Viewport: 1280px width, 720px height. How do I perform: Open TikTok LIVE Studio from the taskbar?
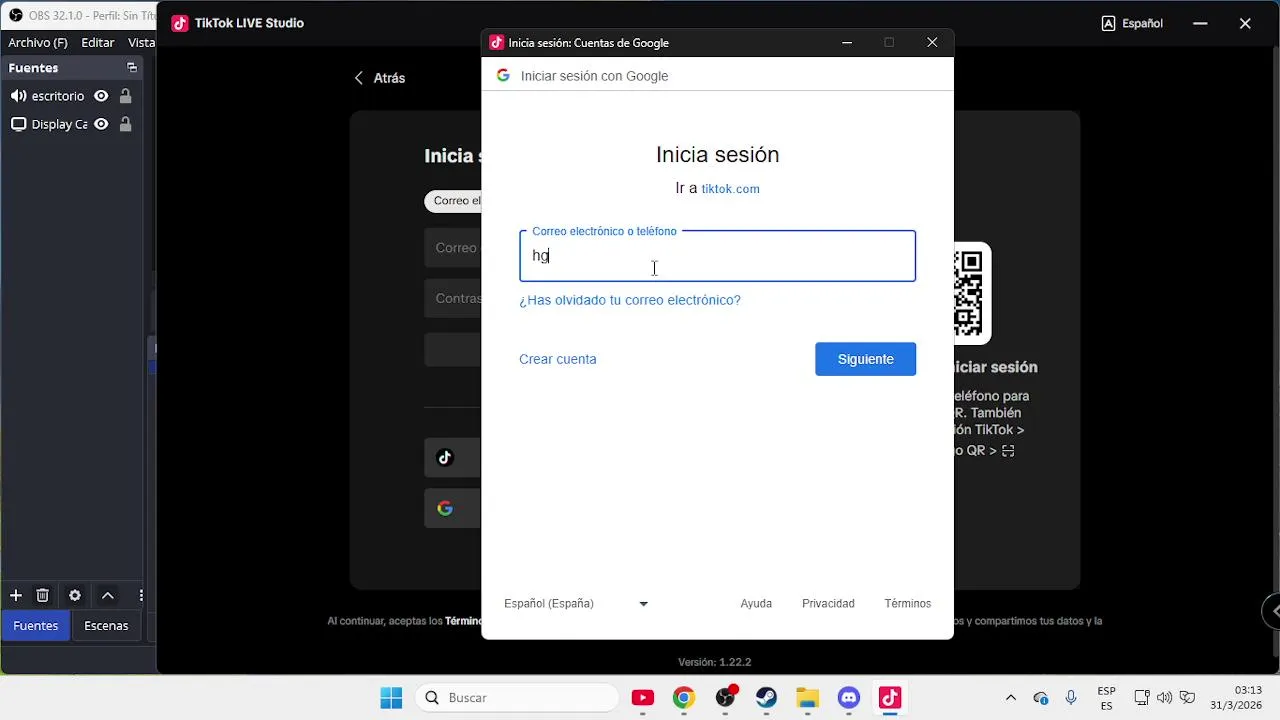coord(890,698)
